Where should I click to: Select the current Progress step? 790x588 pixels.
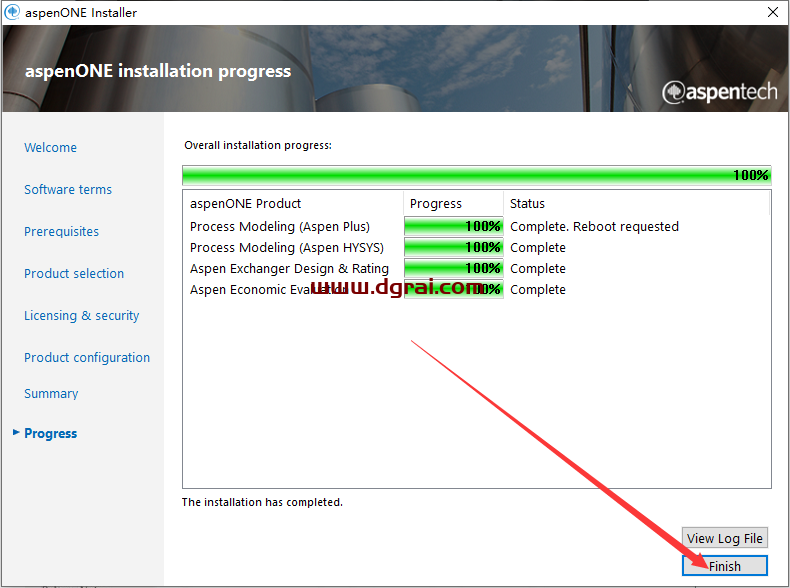(x=50, y=433)
